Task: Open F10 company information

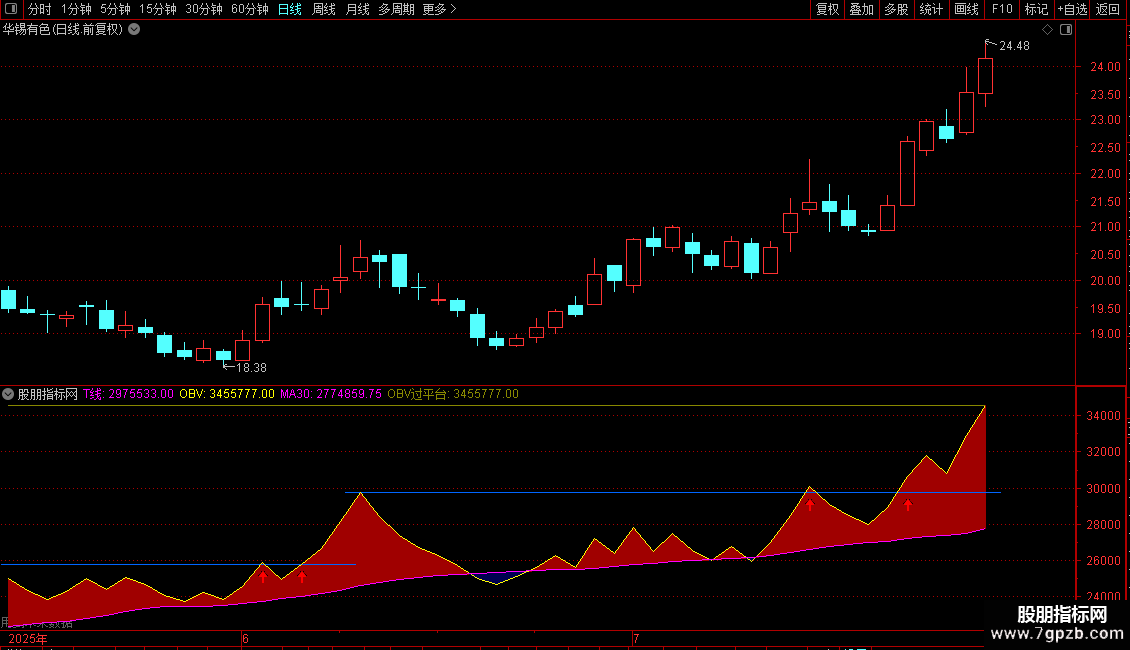Action: point(1002,9)
